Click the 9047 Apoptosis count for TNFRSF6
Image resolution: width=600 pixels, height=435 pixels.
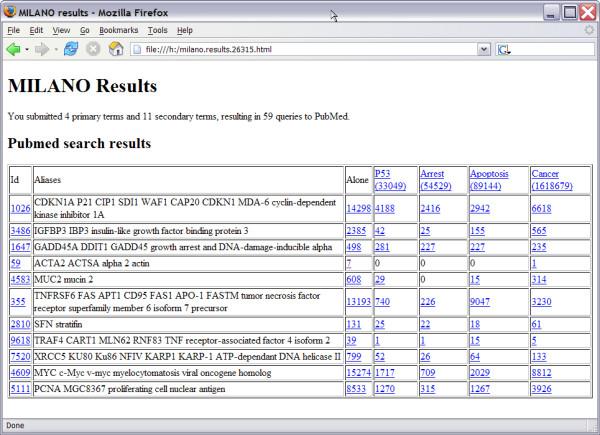click(x=480, y=302)
